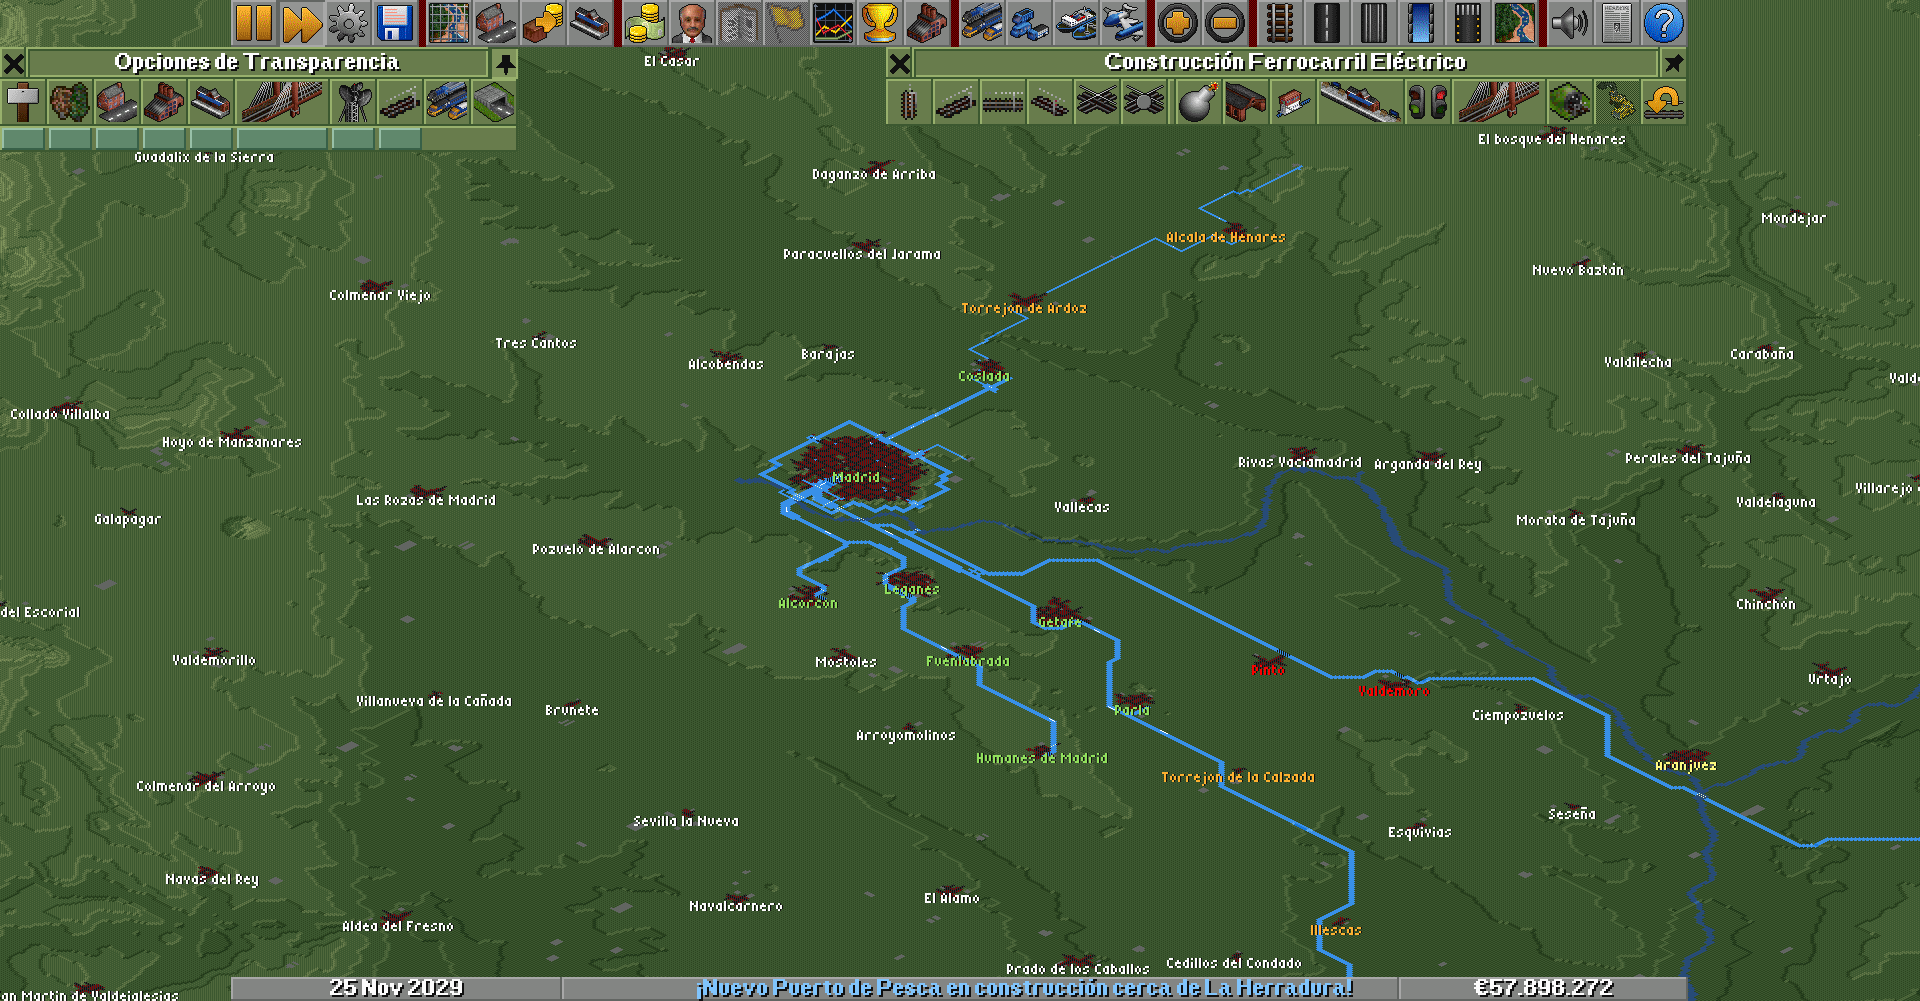The height and width of the screenshot is (1001, 1920).
Task: Open the save game floppy disk menu
Action: 395,23
